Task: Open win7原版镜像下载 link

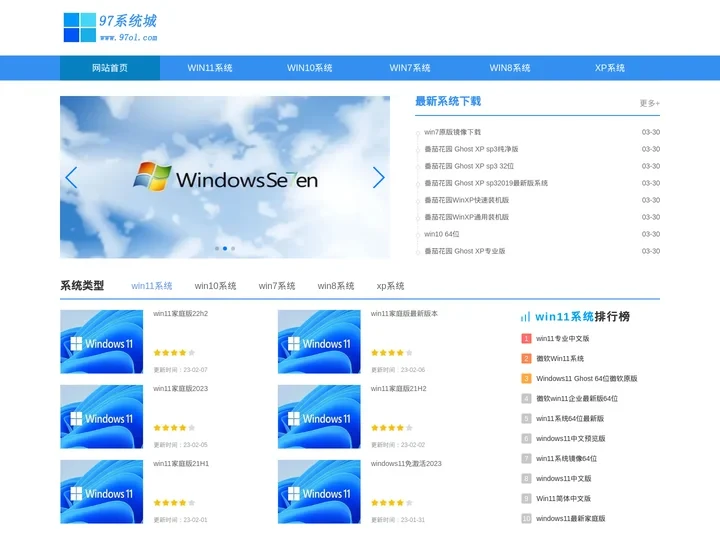Action: (x=452, y=132)
